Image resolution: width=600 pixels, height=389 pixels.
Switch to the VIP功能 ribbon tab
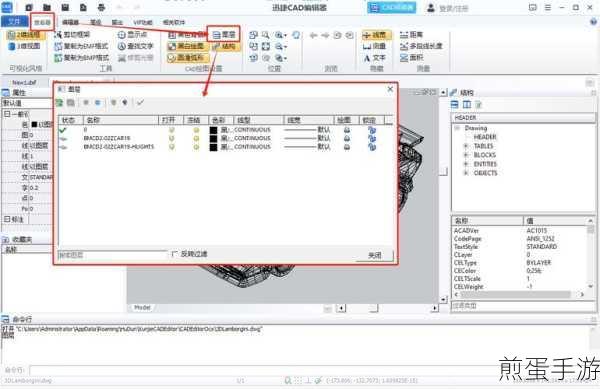pos(143,22)
